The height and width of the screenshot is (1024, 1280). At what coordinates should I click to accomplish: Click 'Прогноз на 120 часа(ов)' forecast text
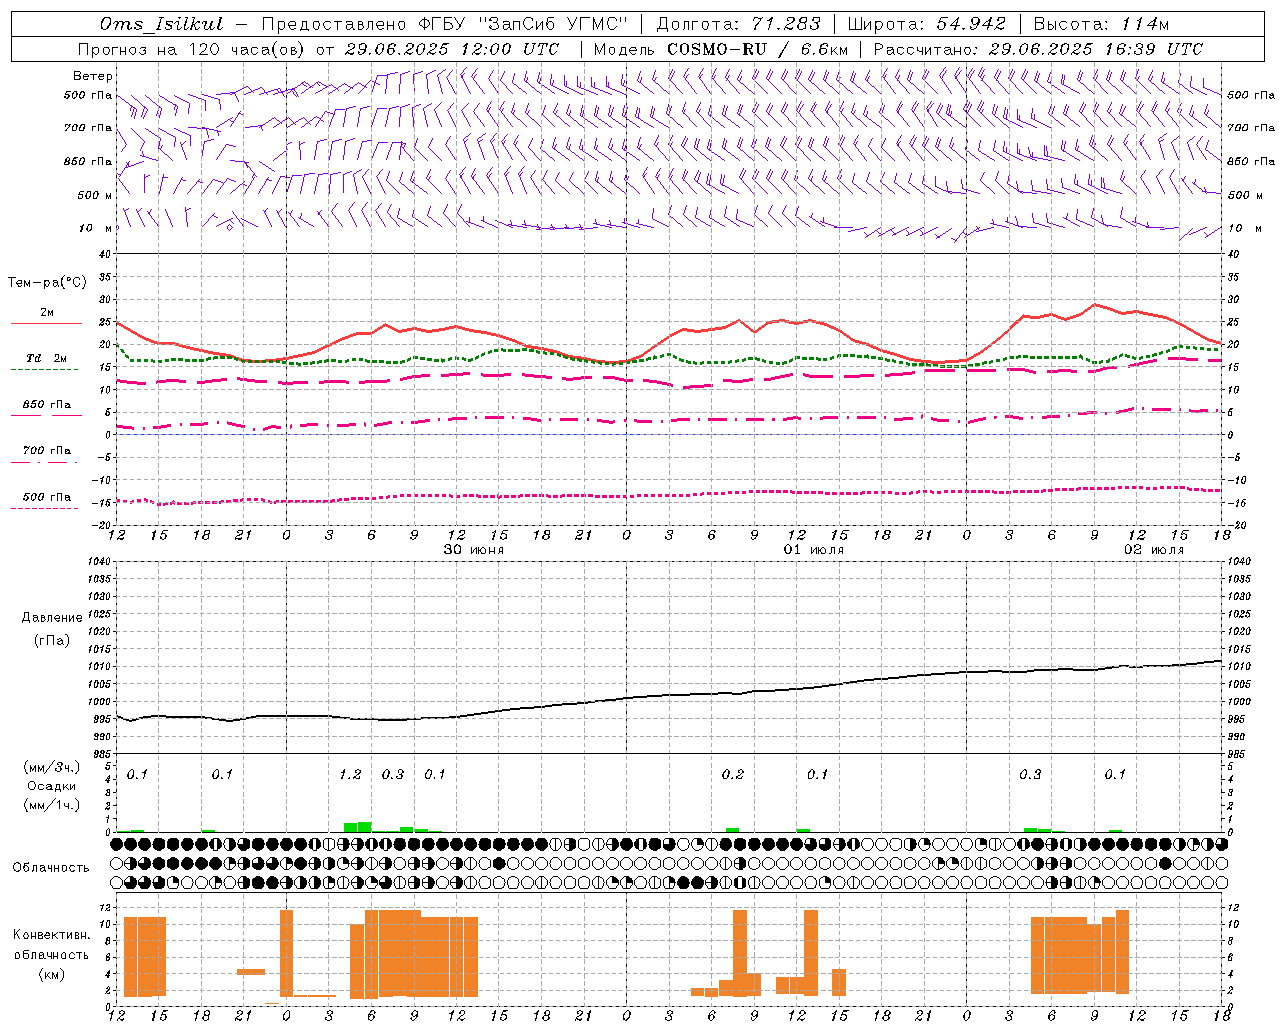192,49
